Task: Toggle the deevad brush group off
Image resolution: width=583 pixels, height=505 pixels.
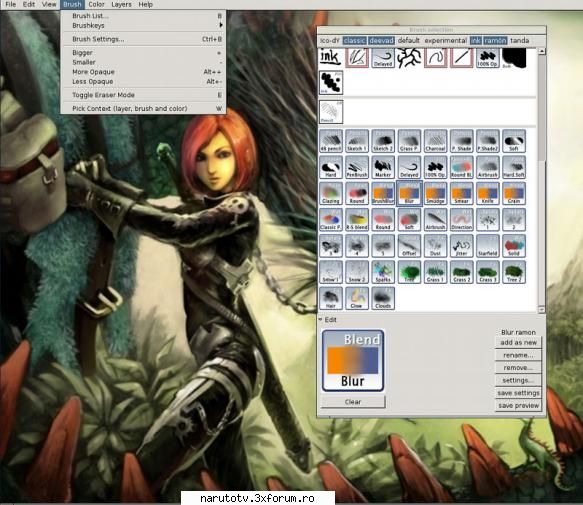Action: [381, 41]
